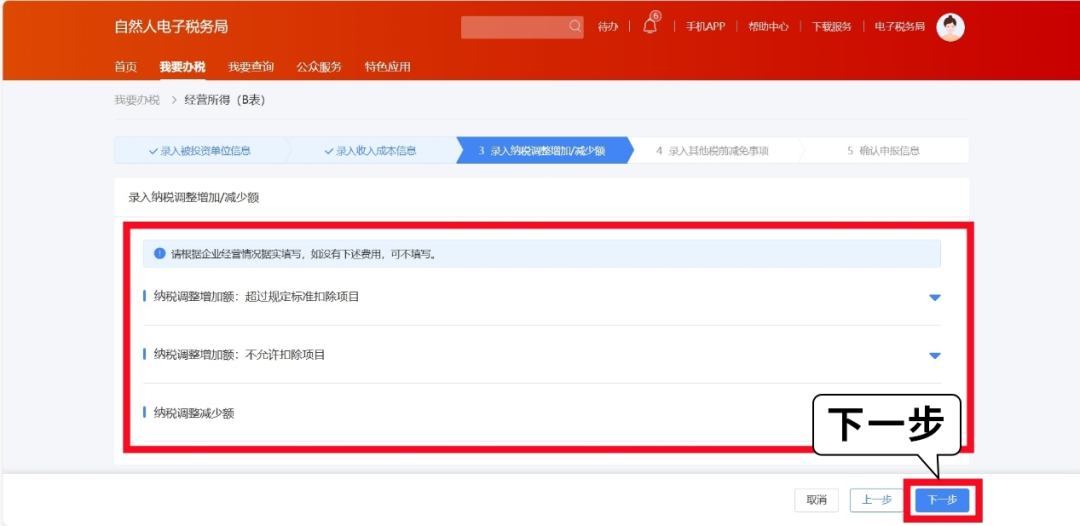Switch to 我要查询 tab

click(250, 67)
